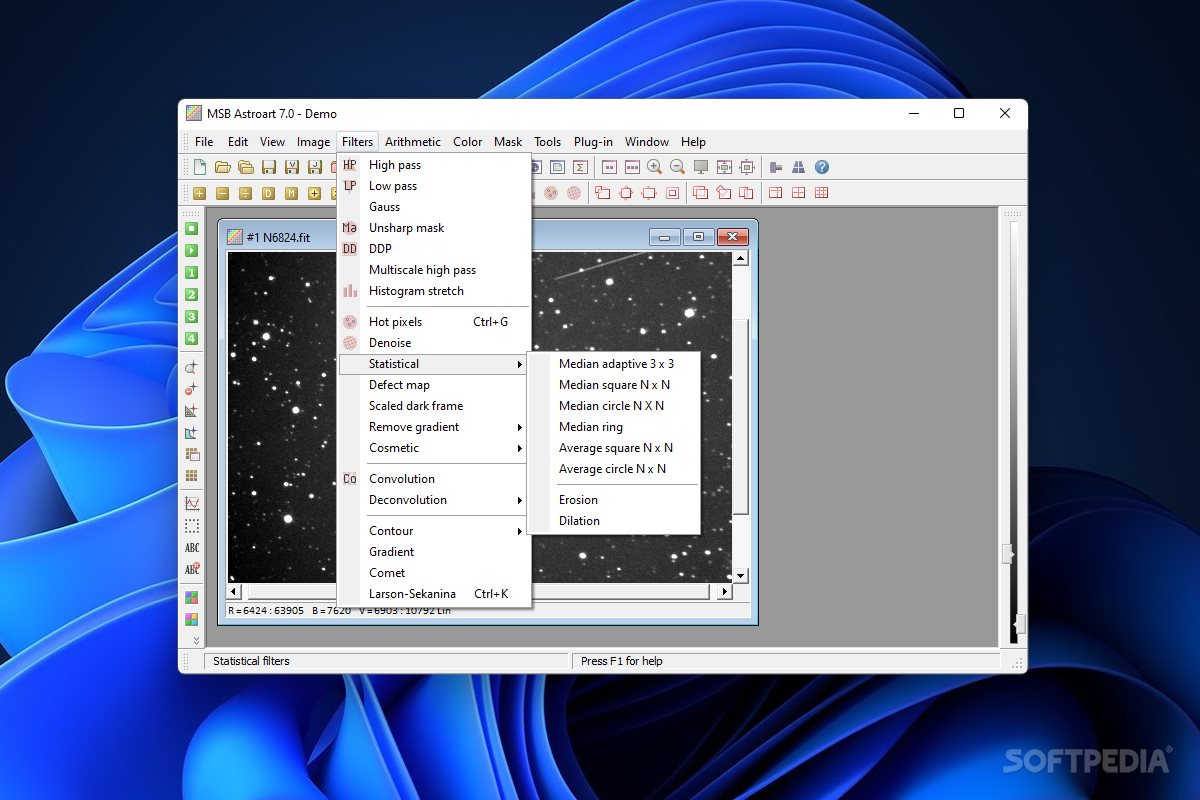Click the HP icon beside High pass

(x=350, y=165)
